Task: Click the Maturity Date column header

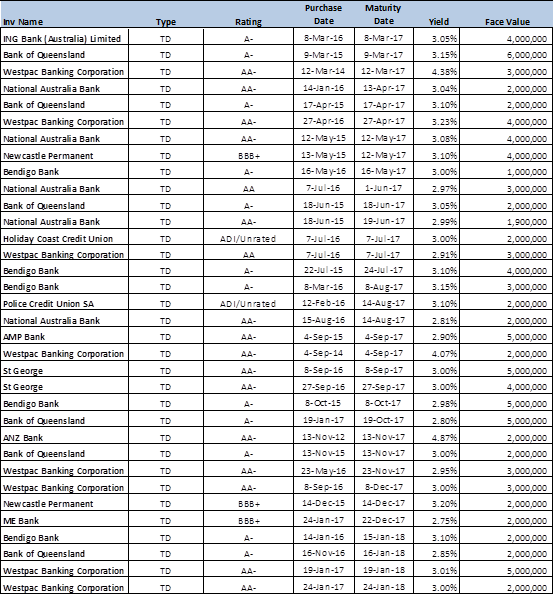Action: (x=383, y=14)
